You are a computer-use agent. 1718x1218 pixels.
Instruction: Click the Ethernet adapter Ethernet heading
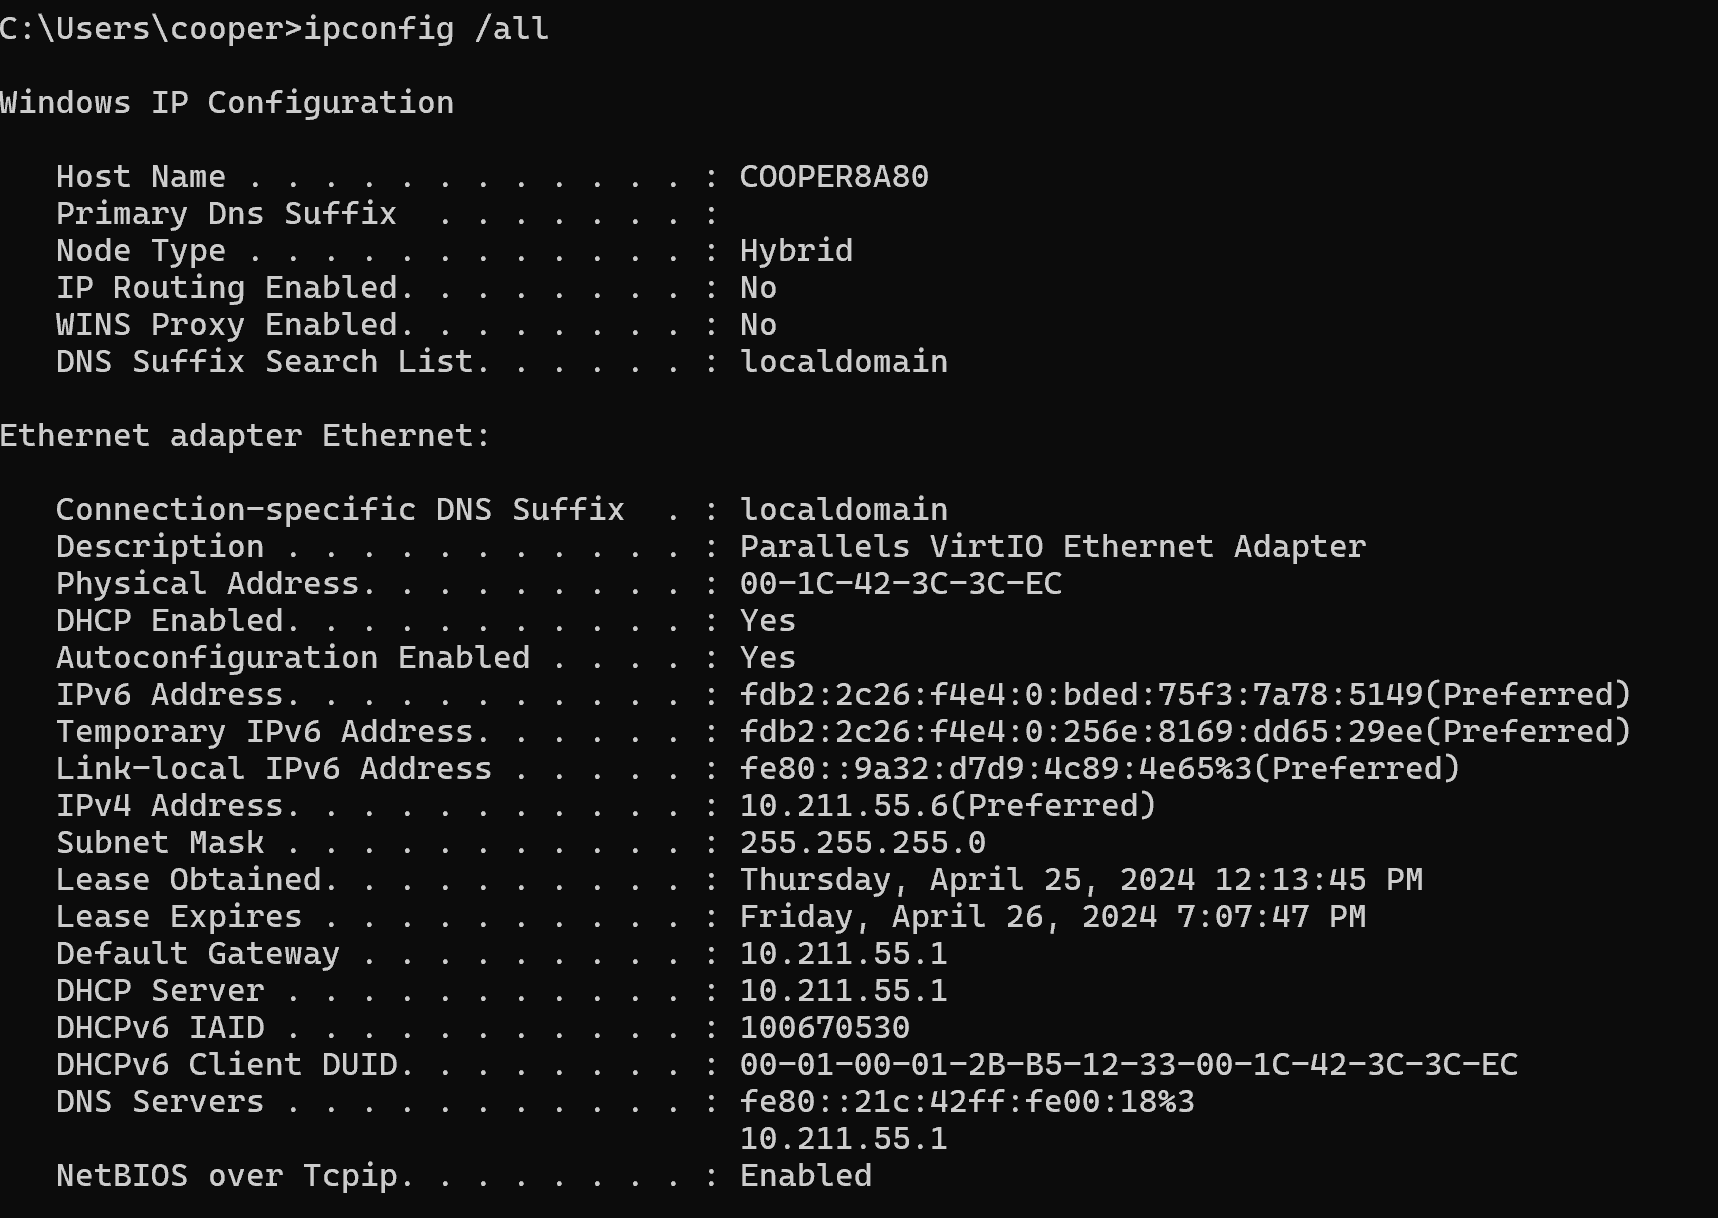(245, 435)
